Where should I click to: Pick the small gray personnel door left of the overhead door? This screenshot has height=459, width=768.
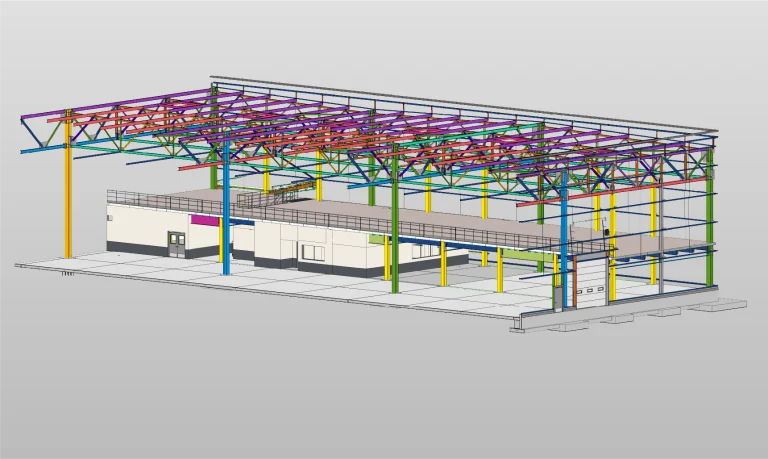[x=558, y=298]
